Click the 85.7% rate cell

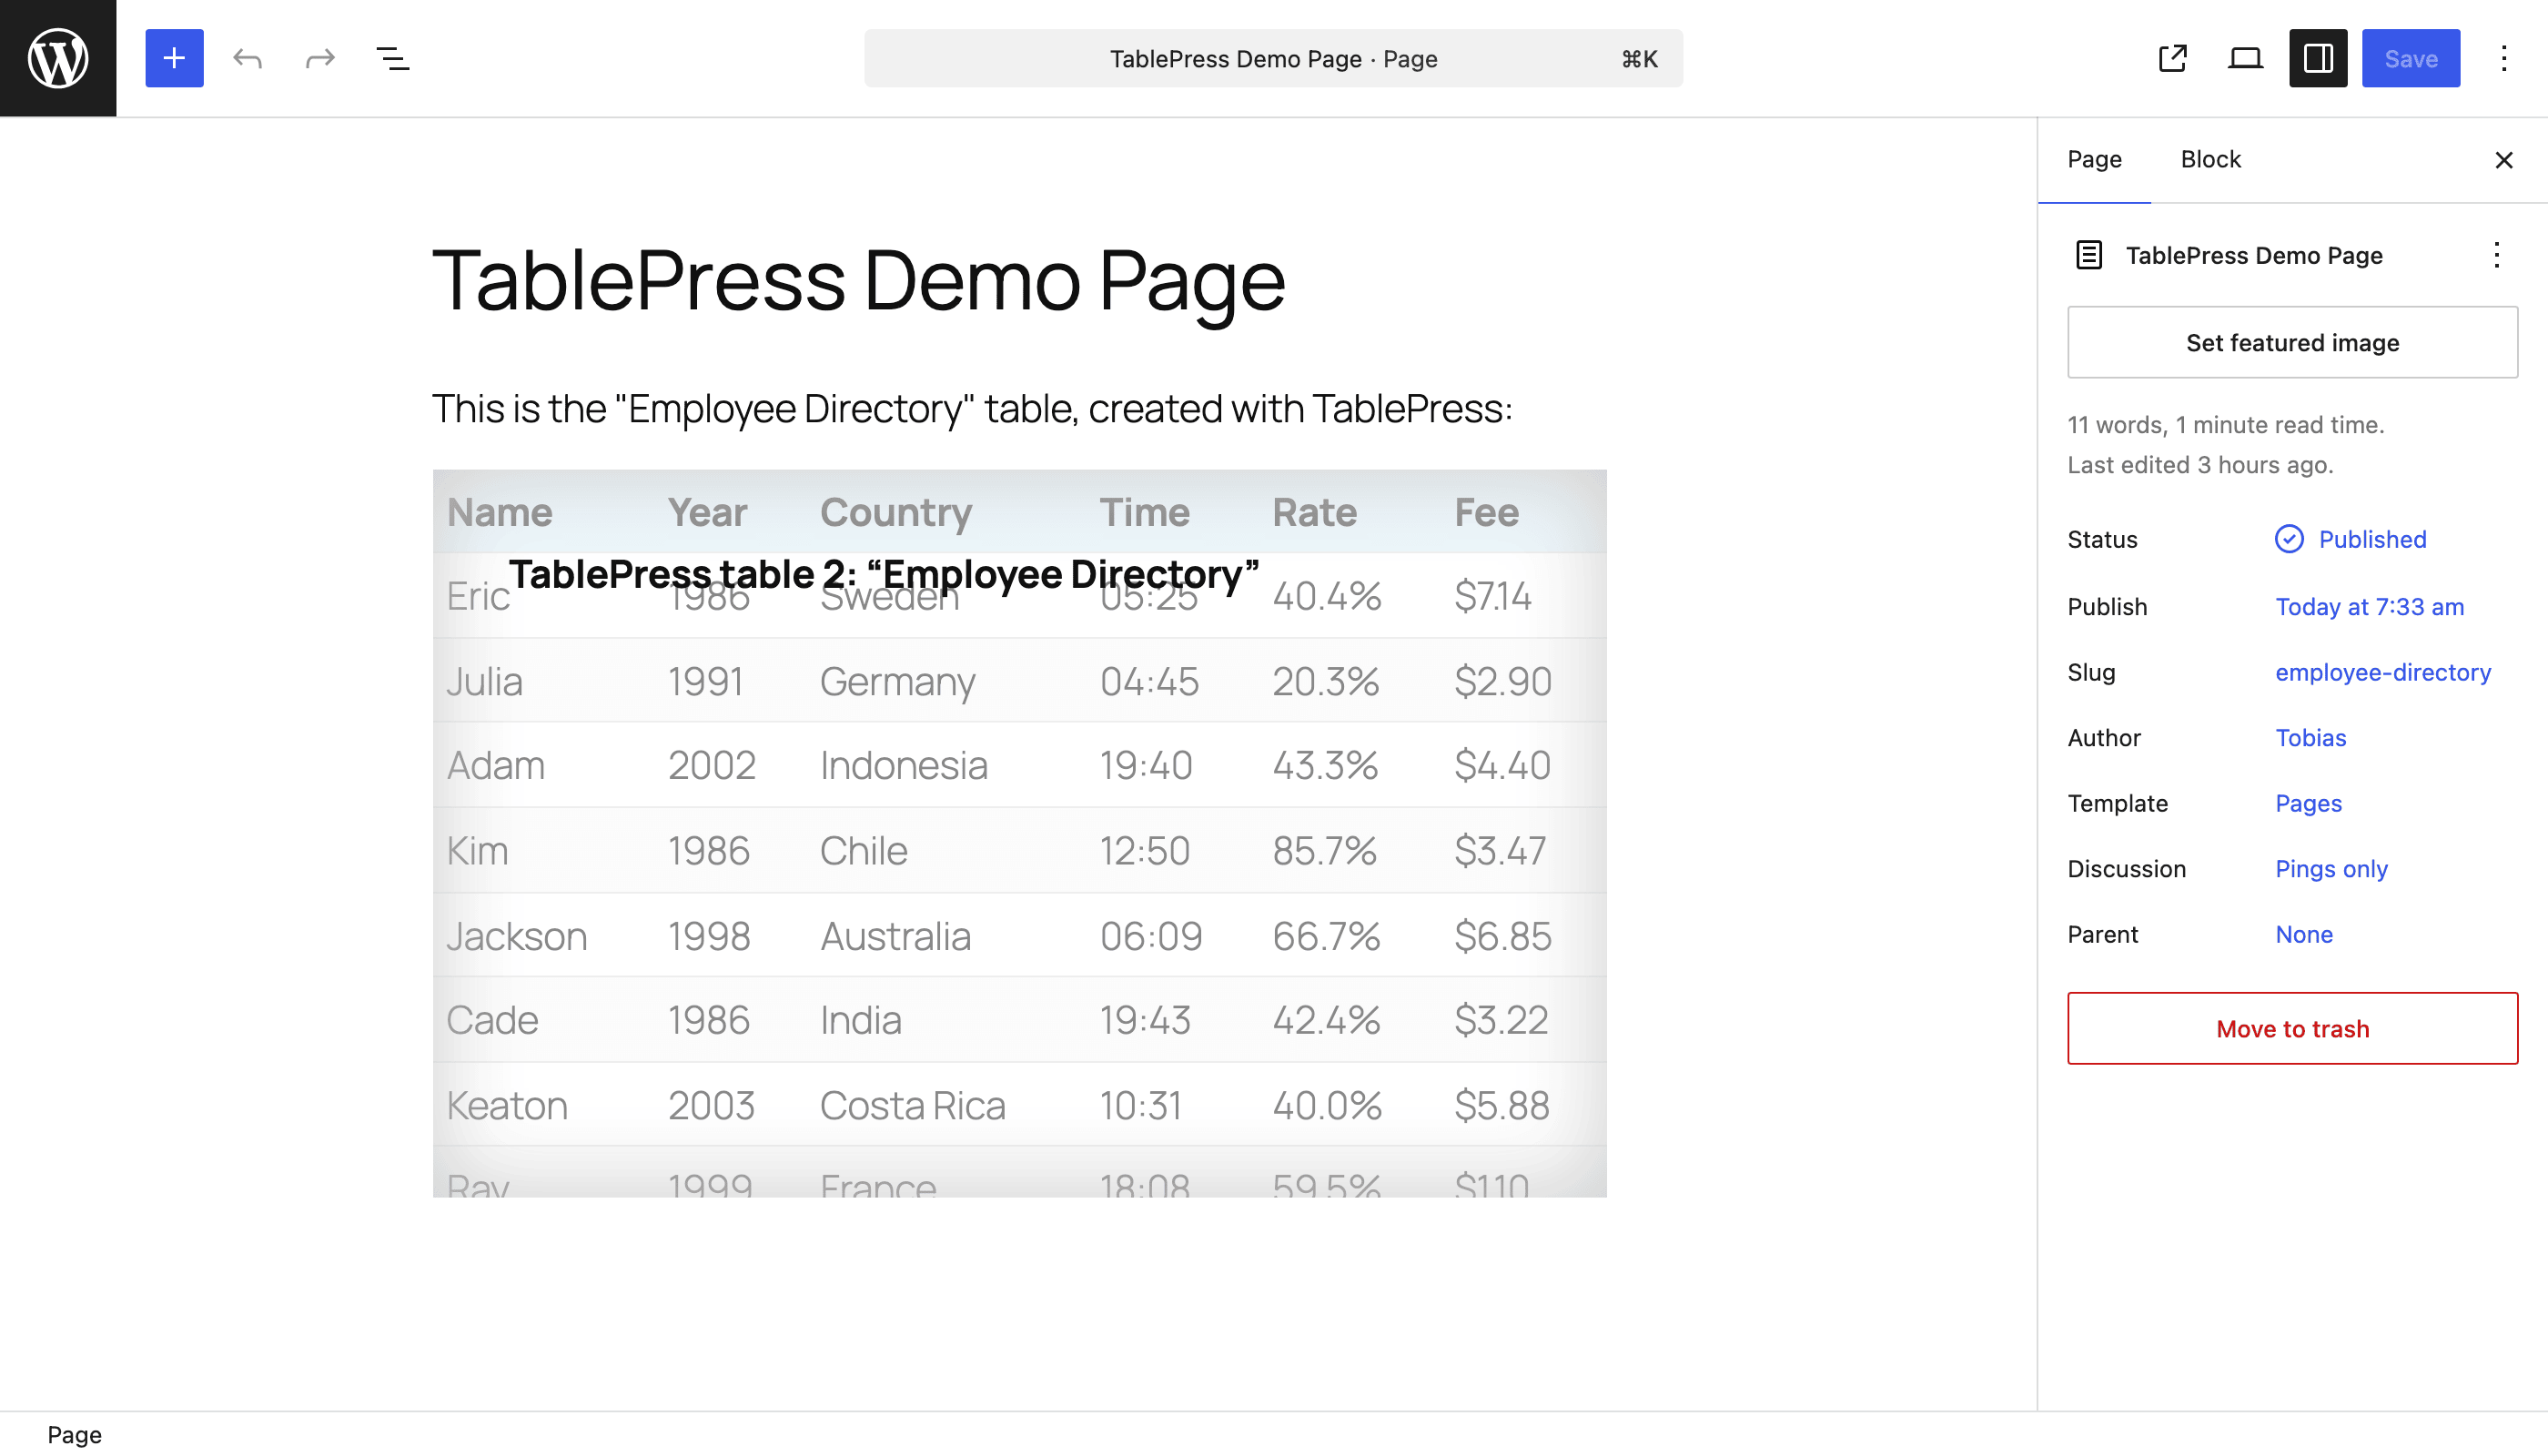click(x=1324, y=850)
